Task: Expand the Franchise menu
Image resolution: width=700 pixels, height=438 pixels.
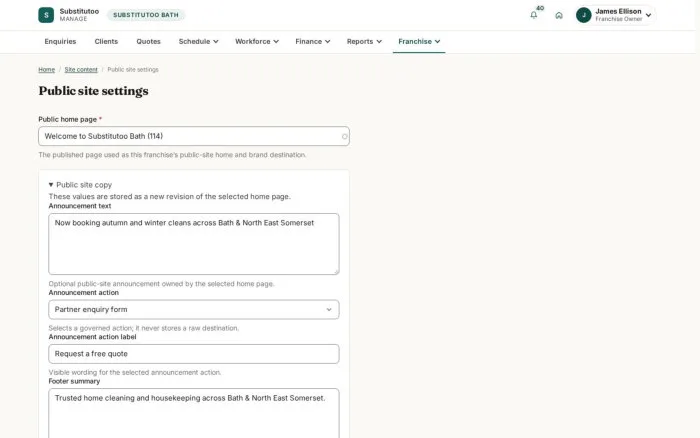Action: point(419,42)
